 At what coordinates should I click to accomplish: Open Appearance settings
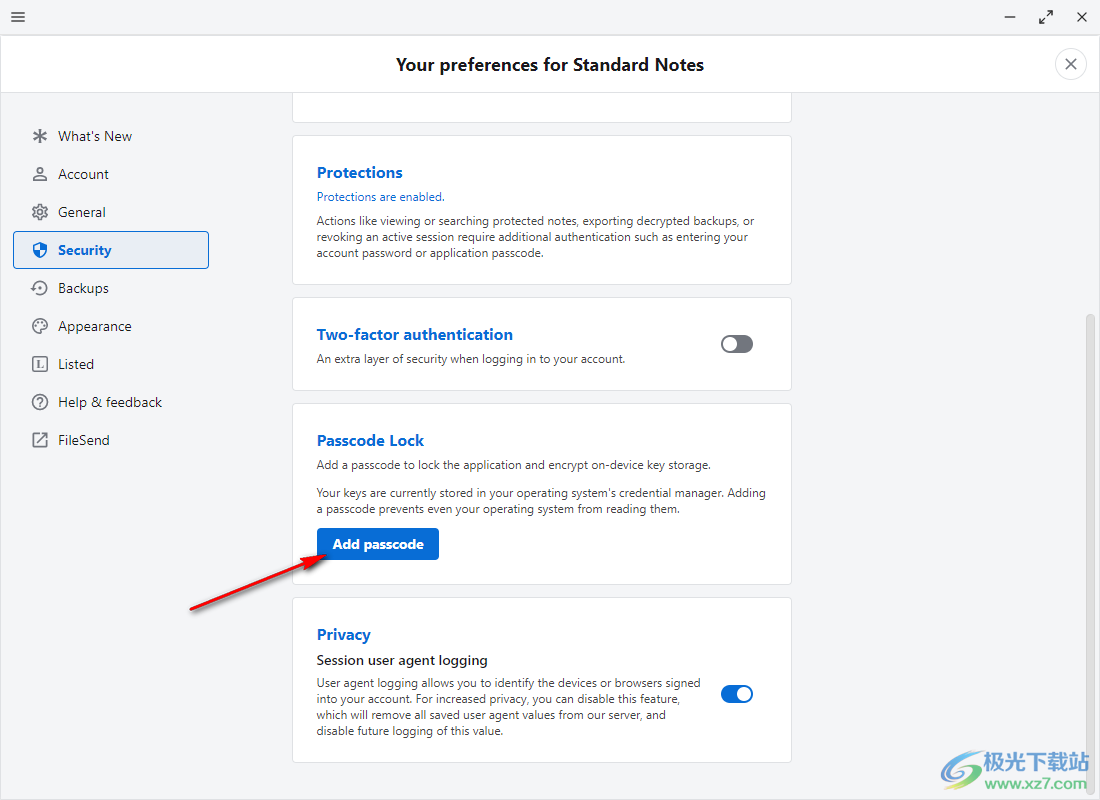coord(111,326)
